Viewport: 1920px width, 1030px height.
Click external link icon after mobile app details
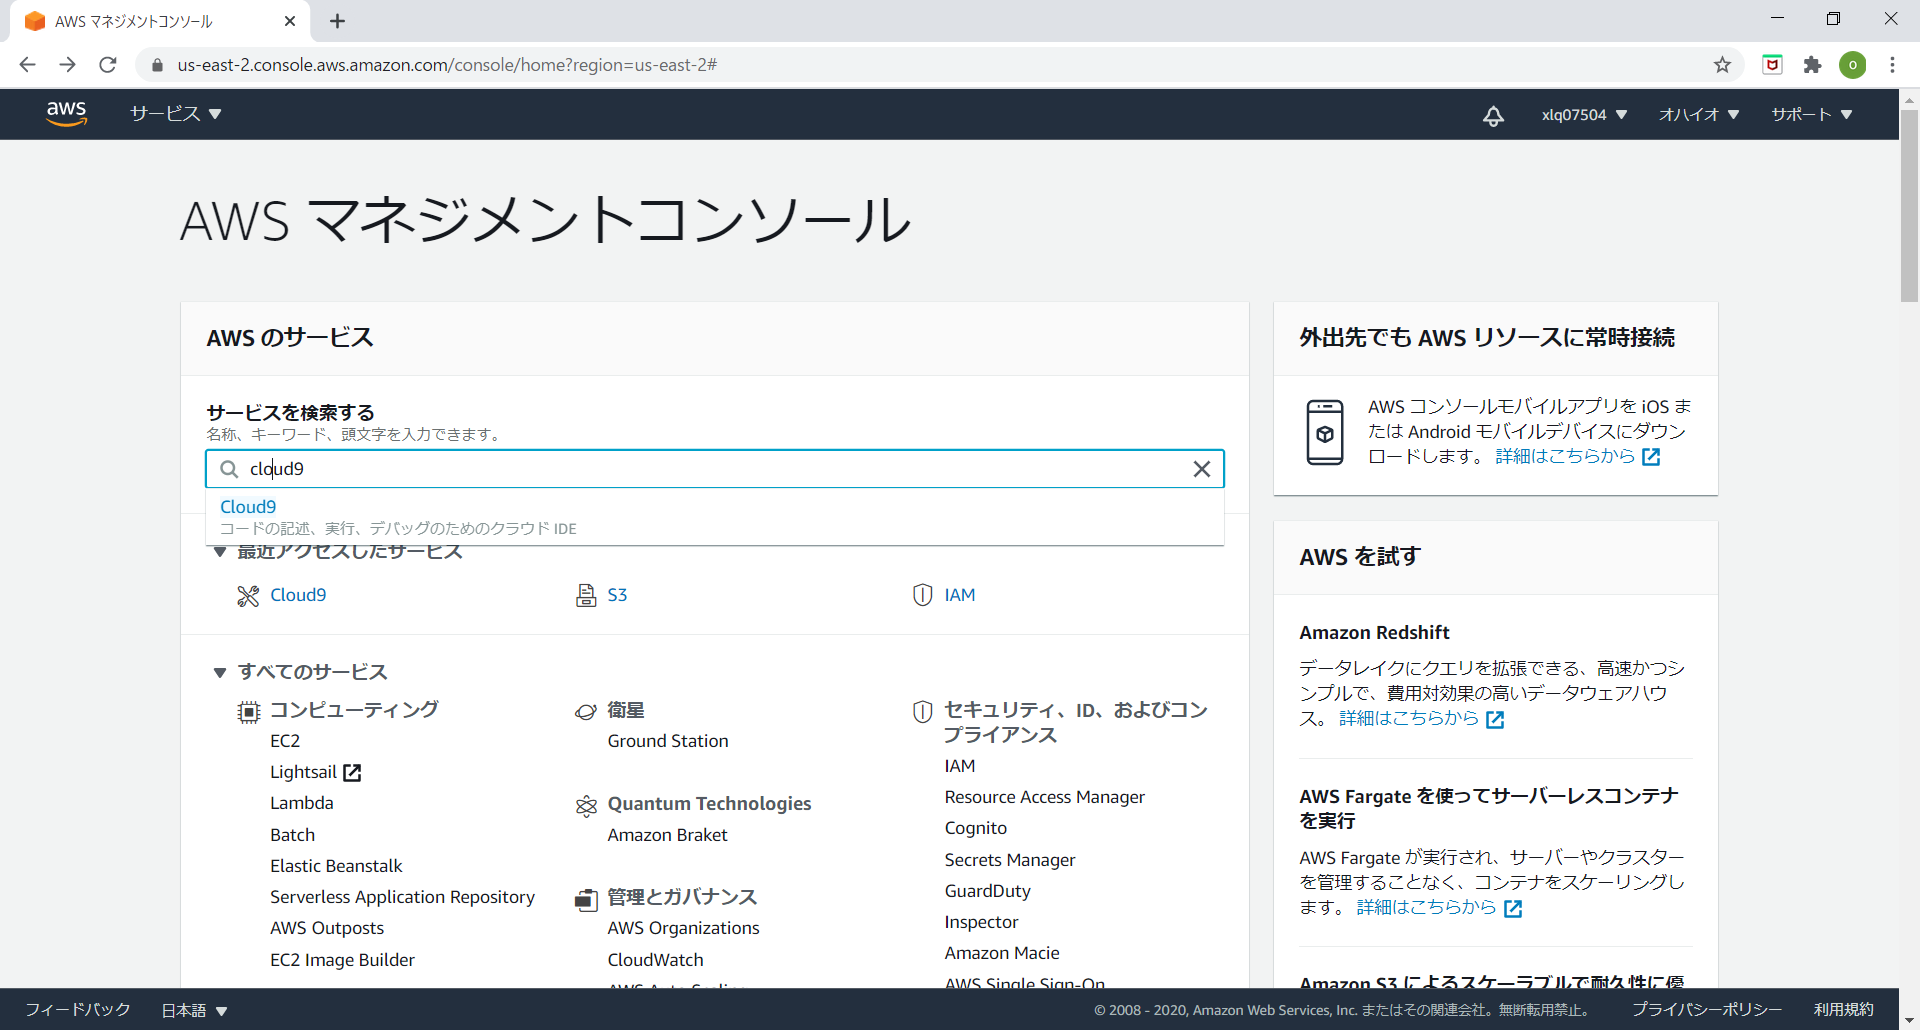pyautogui.click(x=1651, y=457)
